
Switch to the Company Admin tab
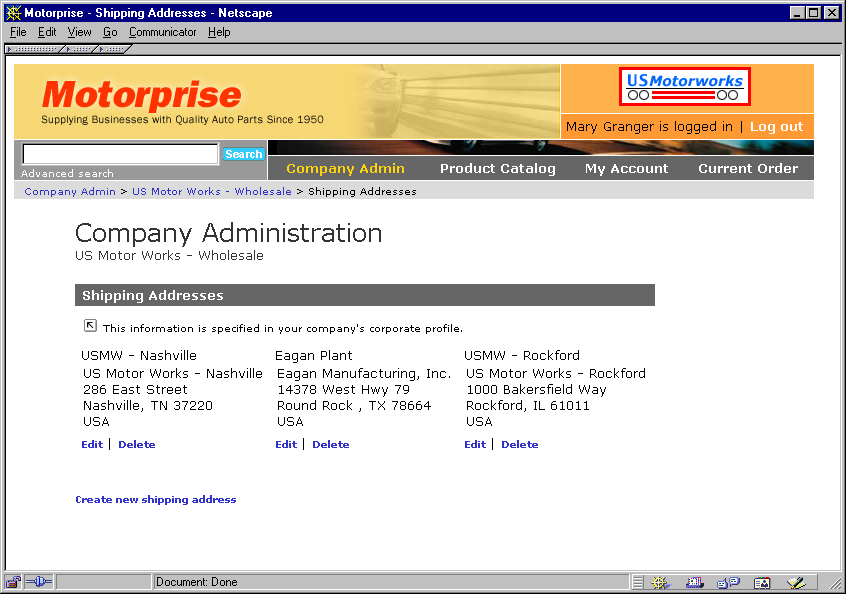coord(345,168)
